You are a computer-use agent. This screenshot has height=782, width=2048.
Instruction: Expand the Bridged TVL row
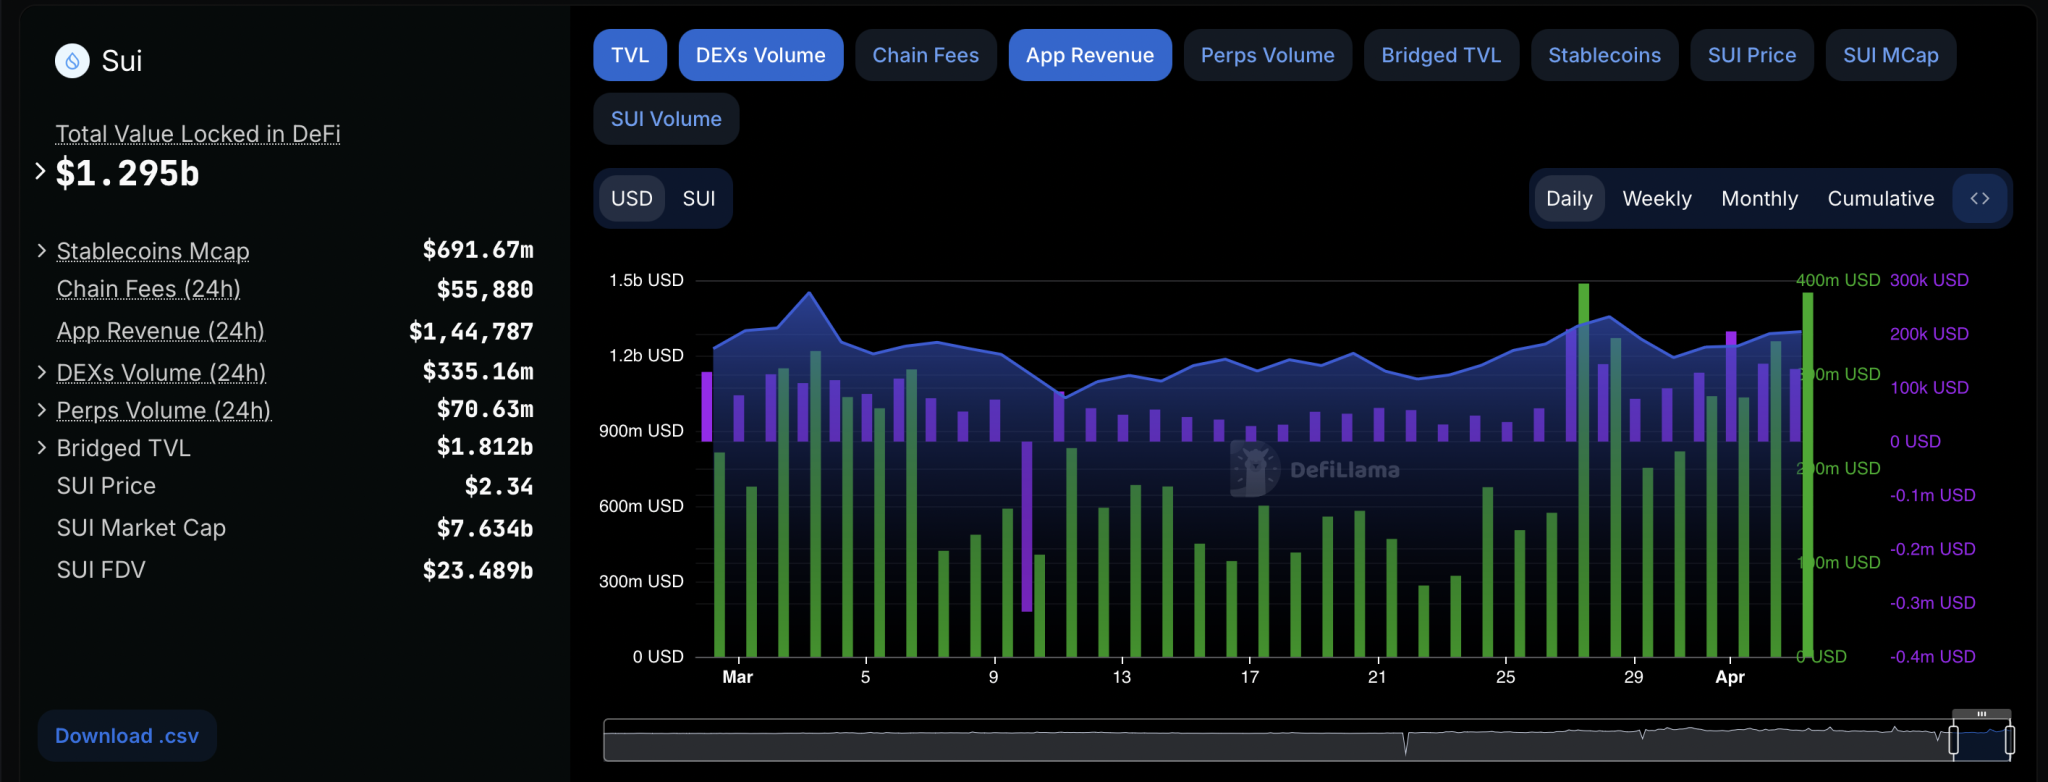[x=41, y=448]
